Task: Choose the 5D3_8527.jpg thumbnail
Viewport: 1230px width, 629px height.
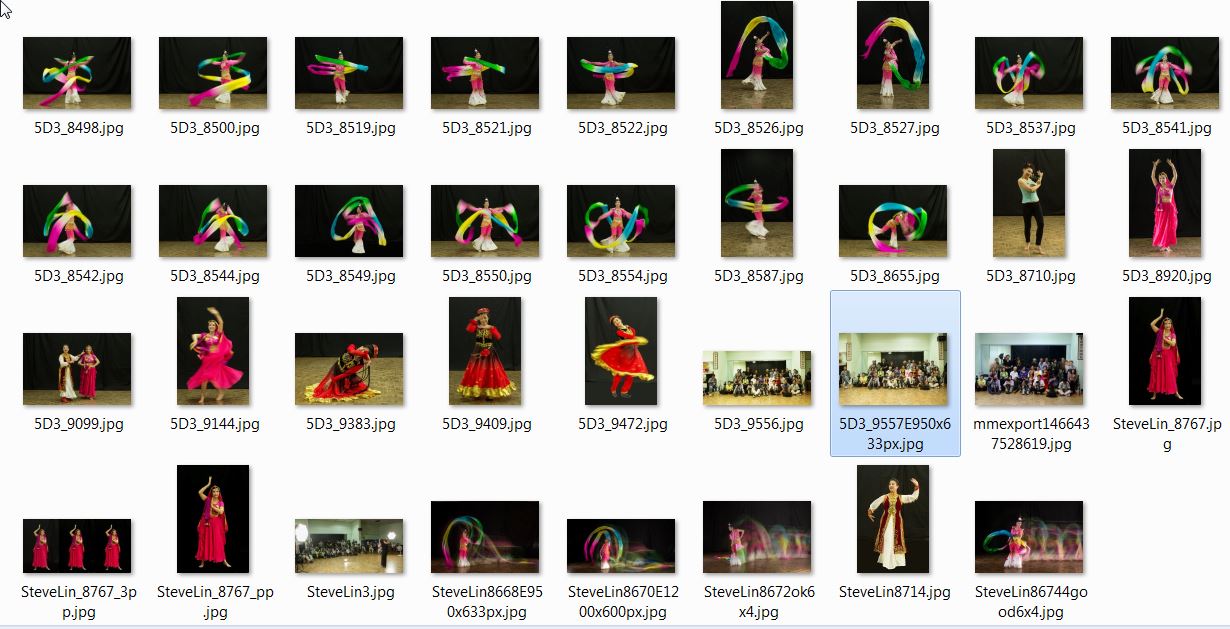Action: pos(893,56)
